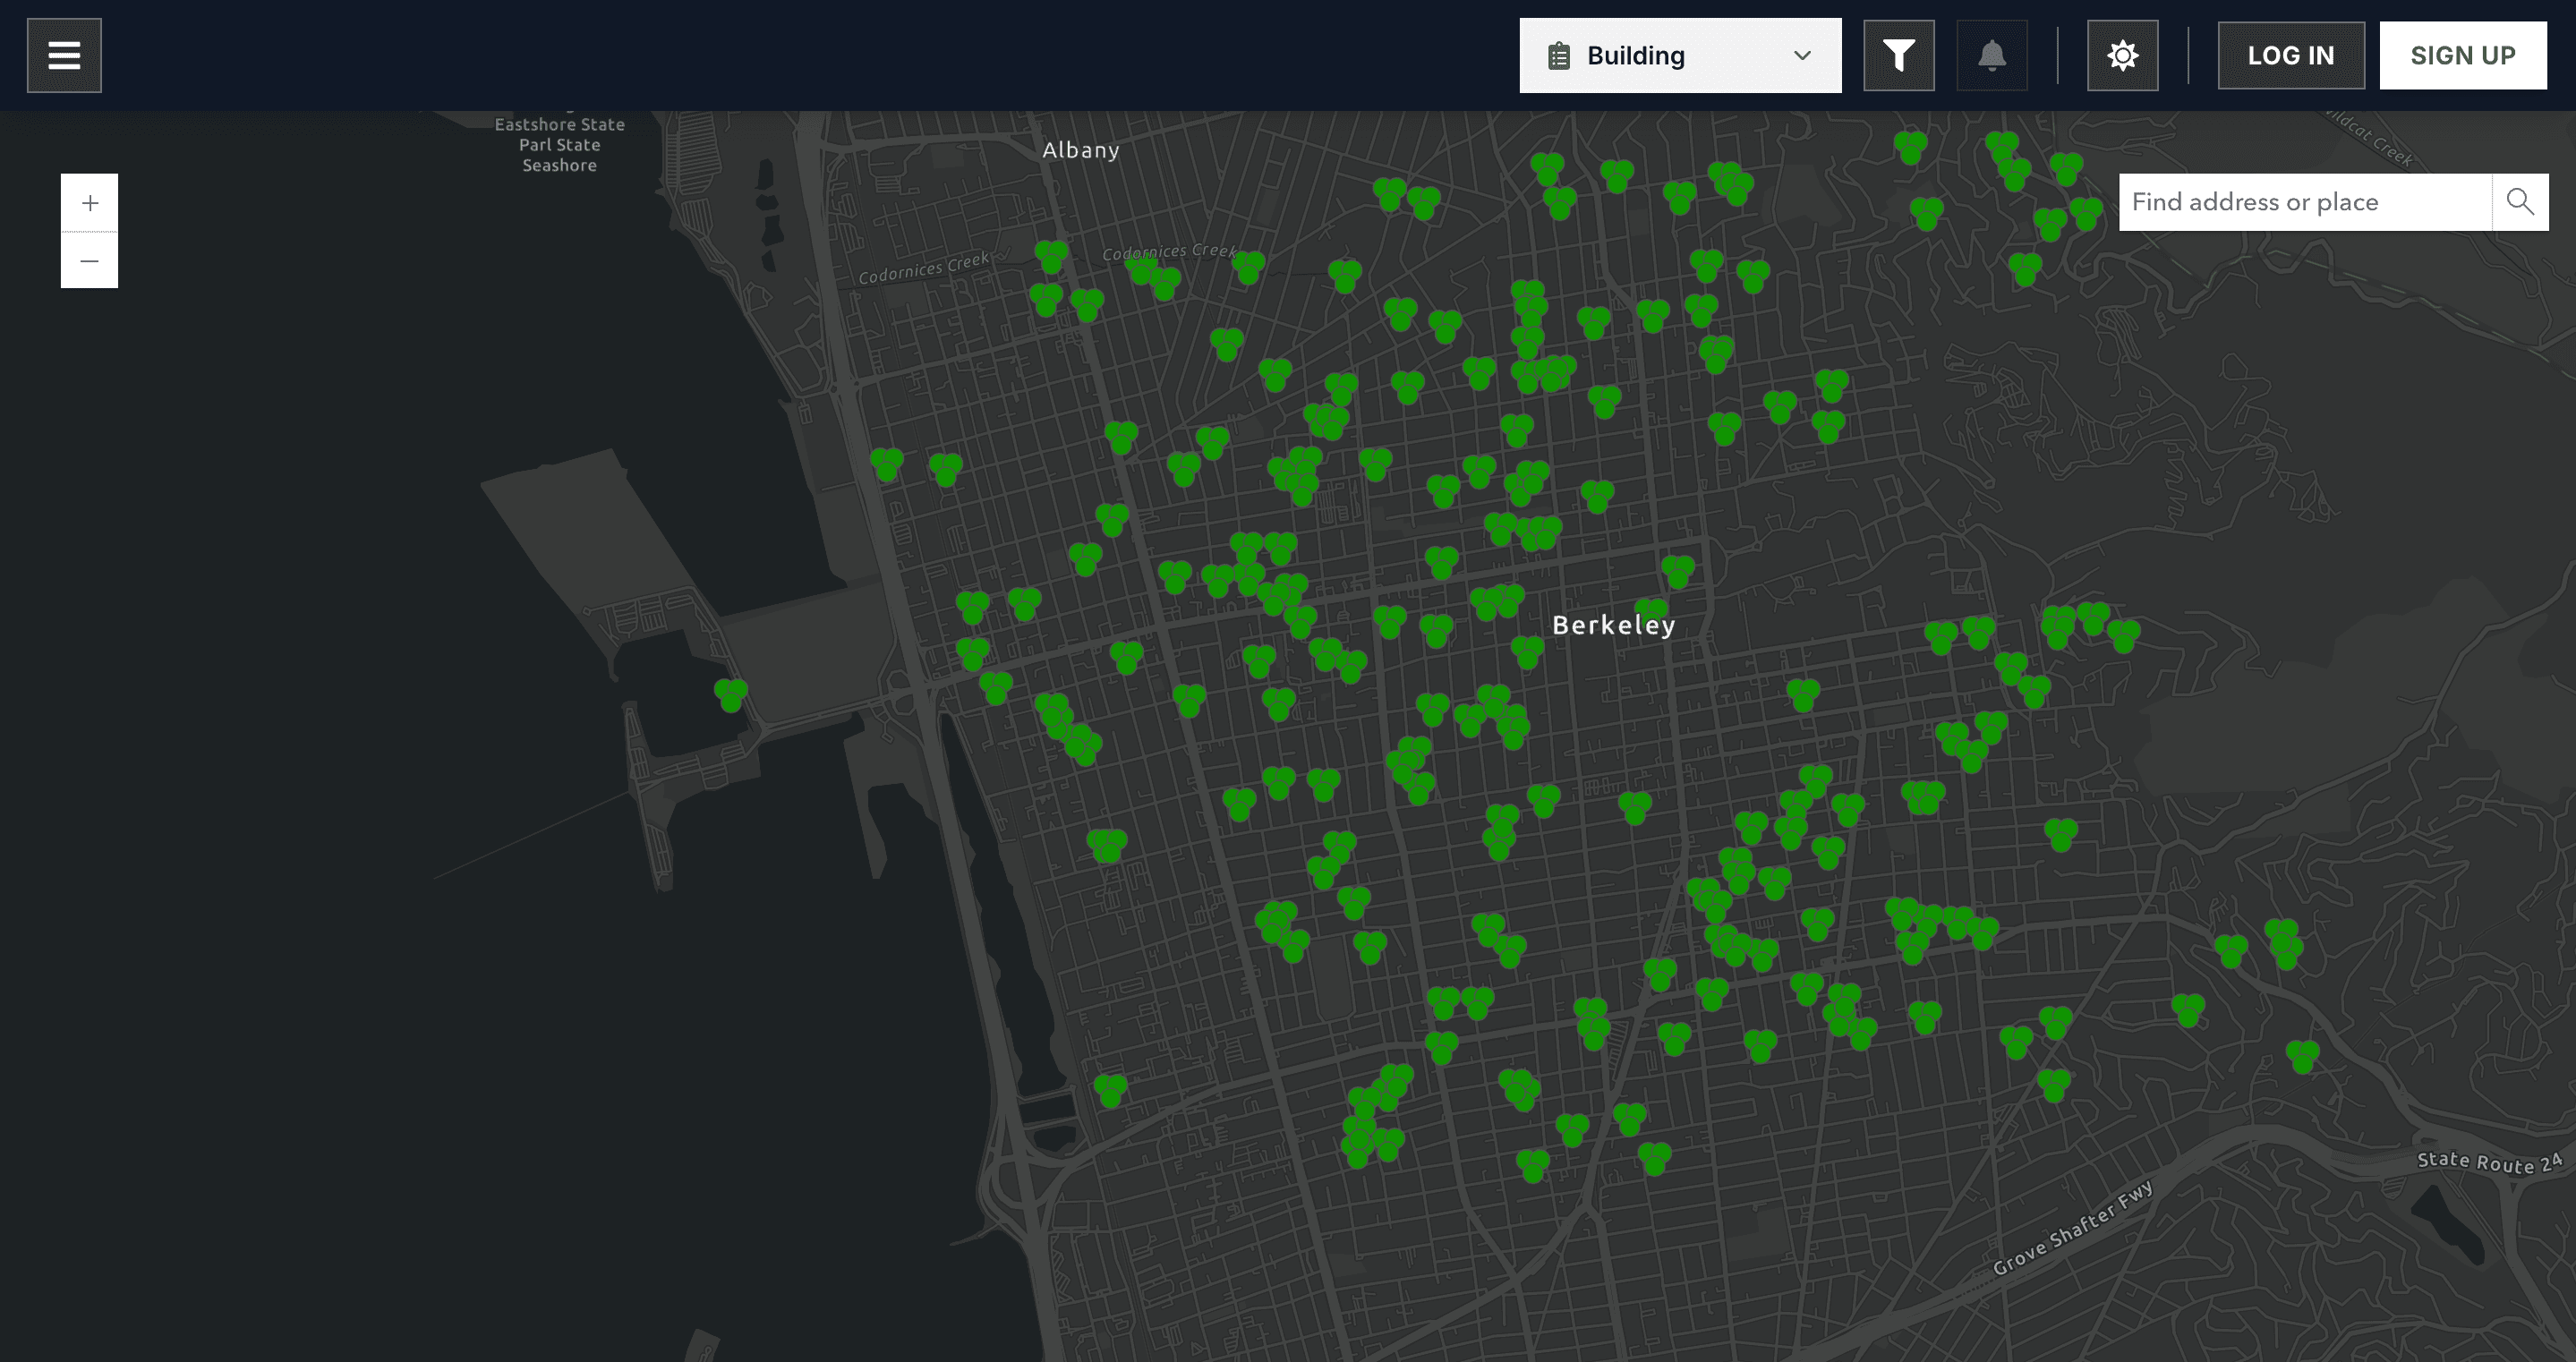Open the filter funnel tool
2576x1362 pixels.
pos(1899,55)
